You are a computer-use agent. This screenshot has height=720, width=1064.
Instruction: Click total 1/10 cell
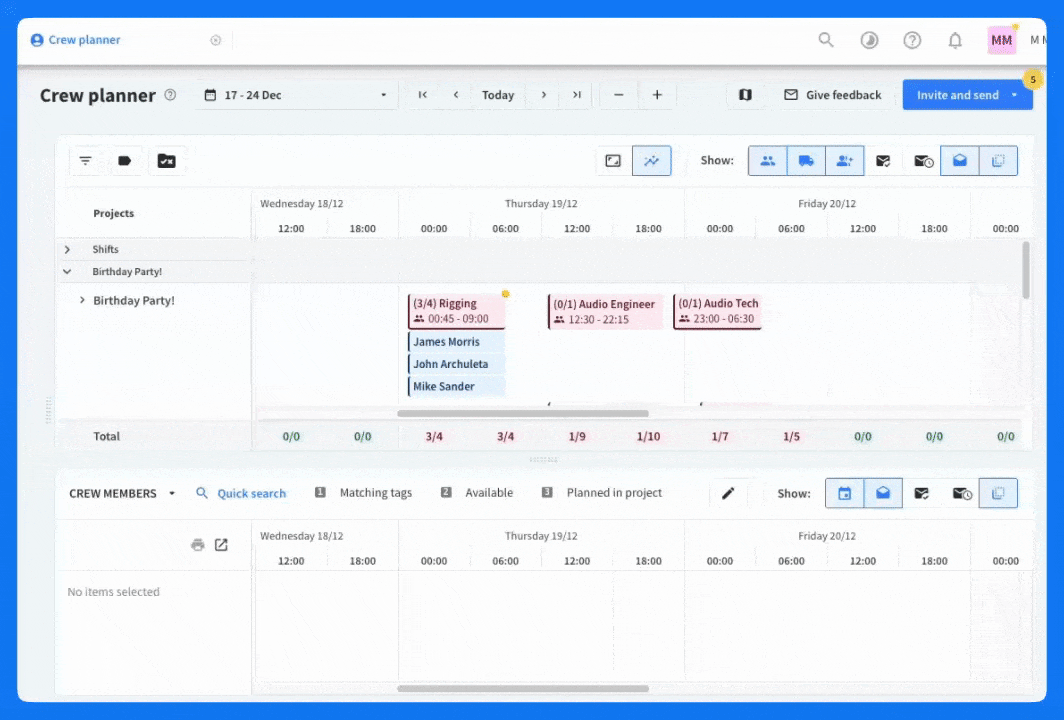coord(648,436)
